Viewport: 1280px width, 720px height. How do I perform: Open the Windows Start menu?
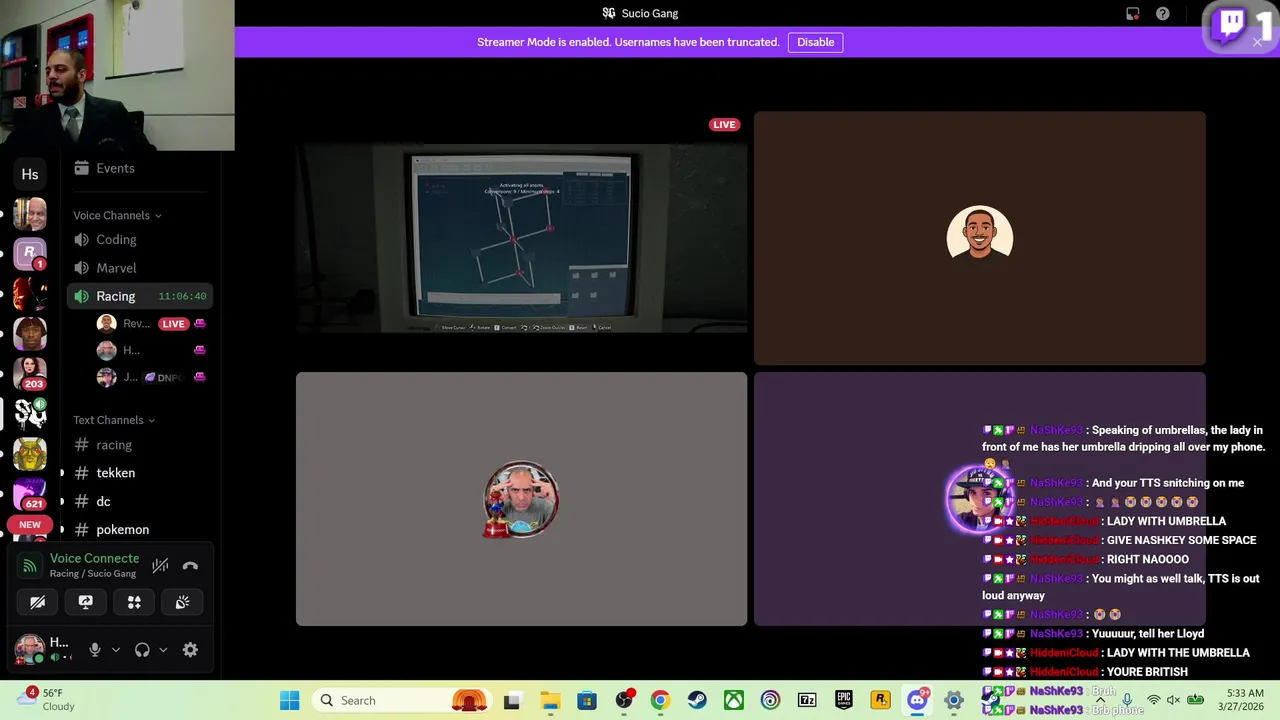coord(290,700)
